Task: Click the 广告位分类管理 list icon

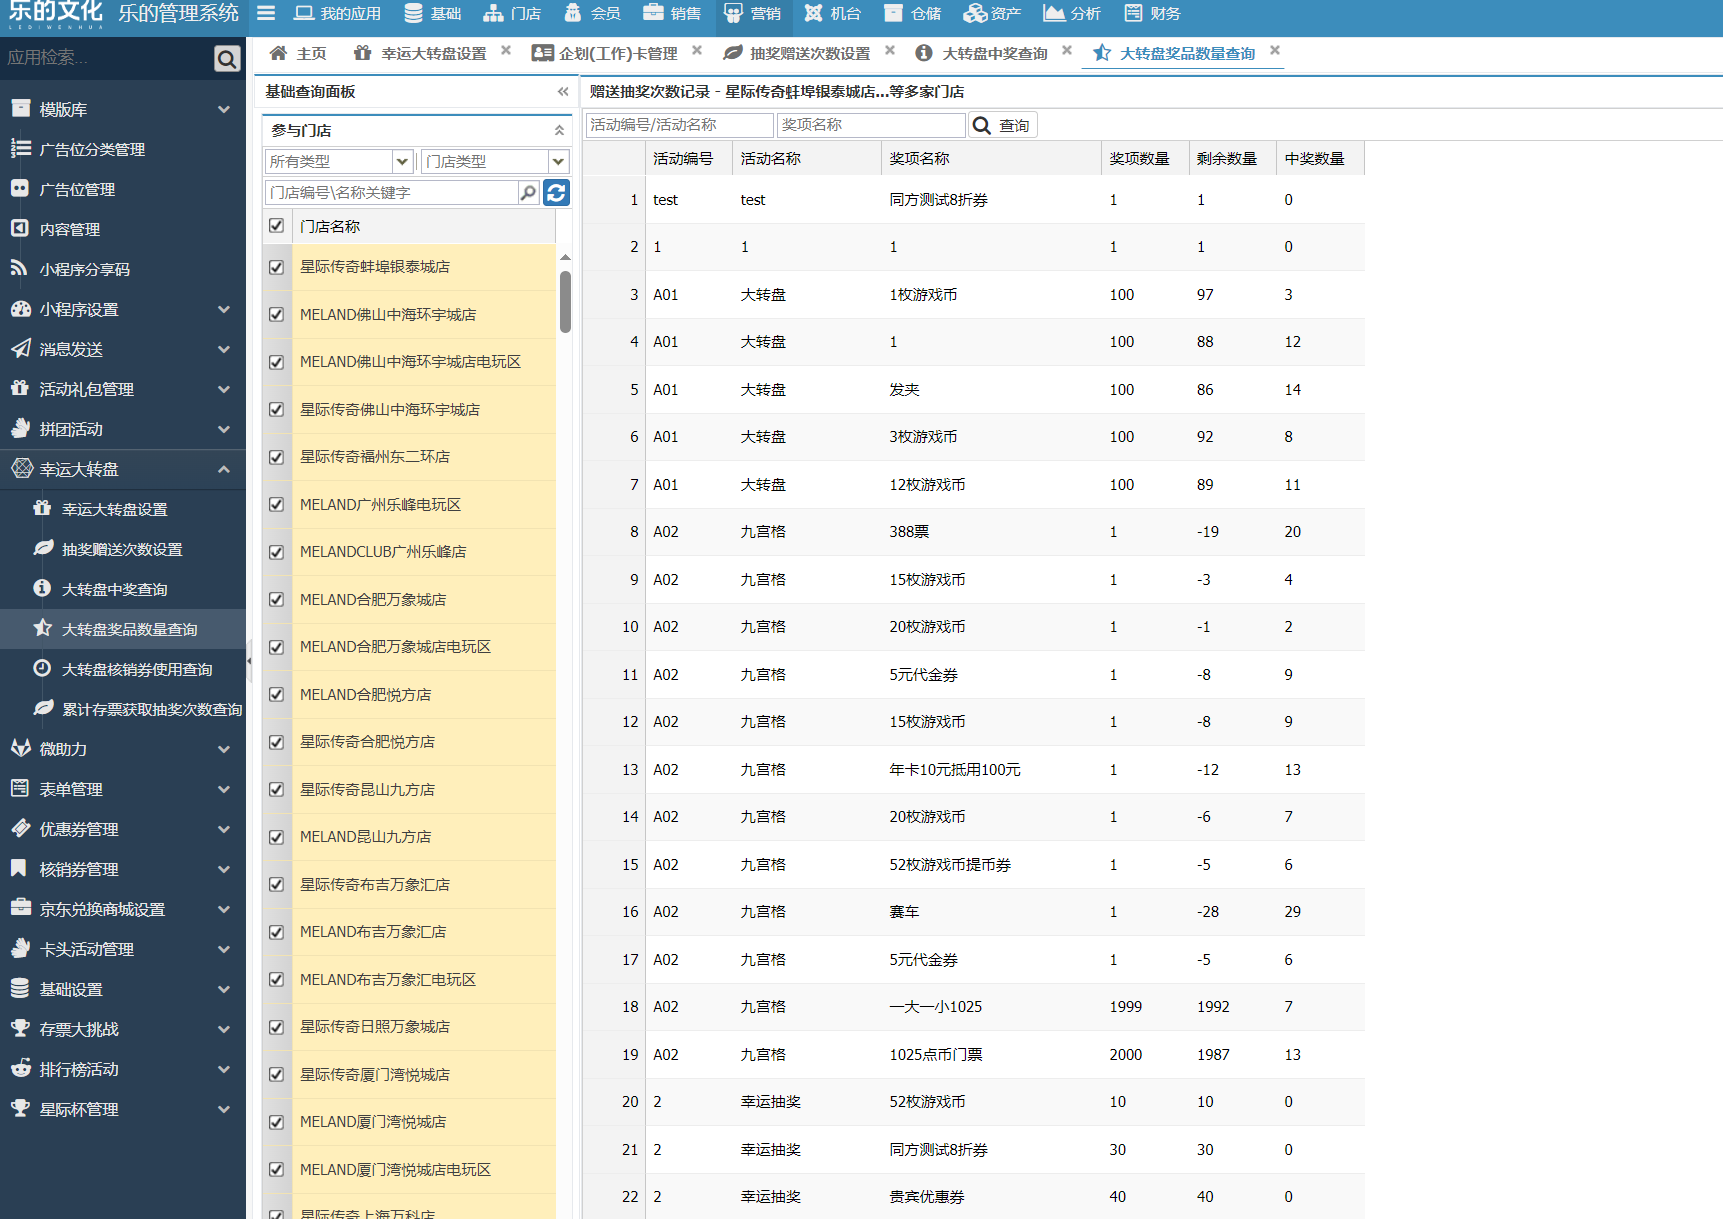Action: (x=20, y=148)
